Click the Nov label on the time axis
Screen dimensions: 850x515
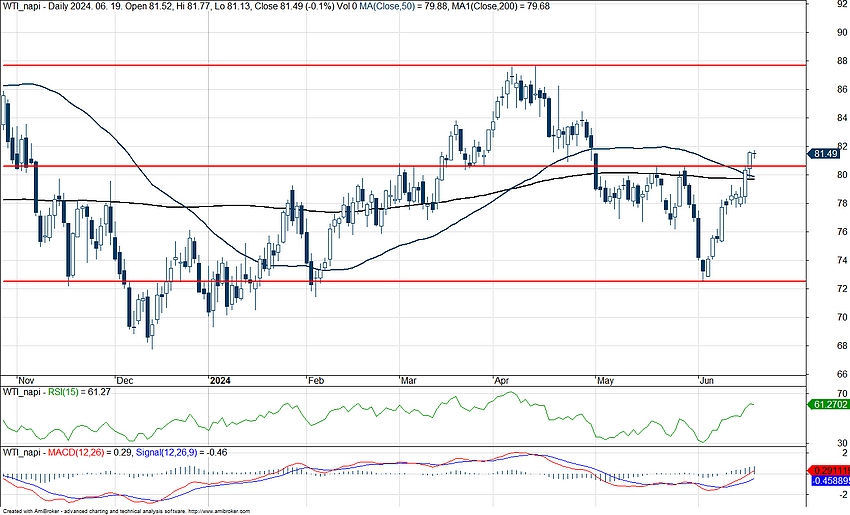(x=27, y=381)
